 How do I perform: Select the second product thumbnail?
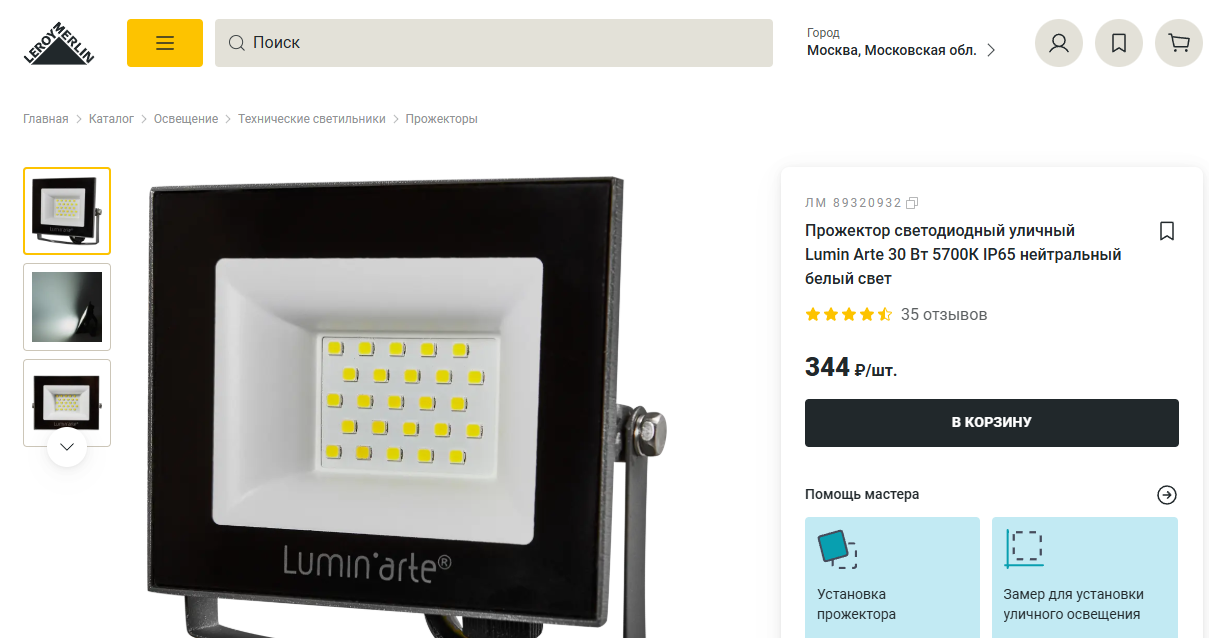(67, 307)
